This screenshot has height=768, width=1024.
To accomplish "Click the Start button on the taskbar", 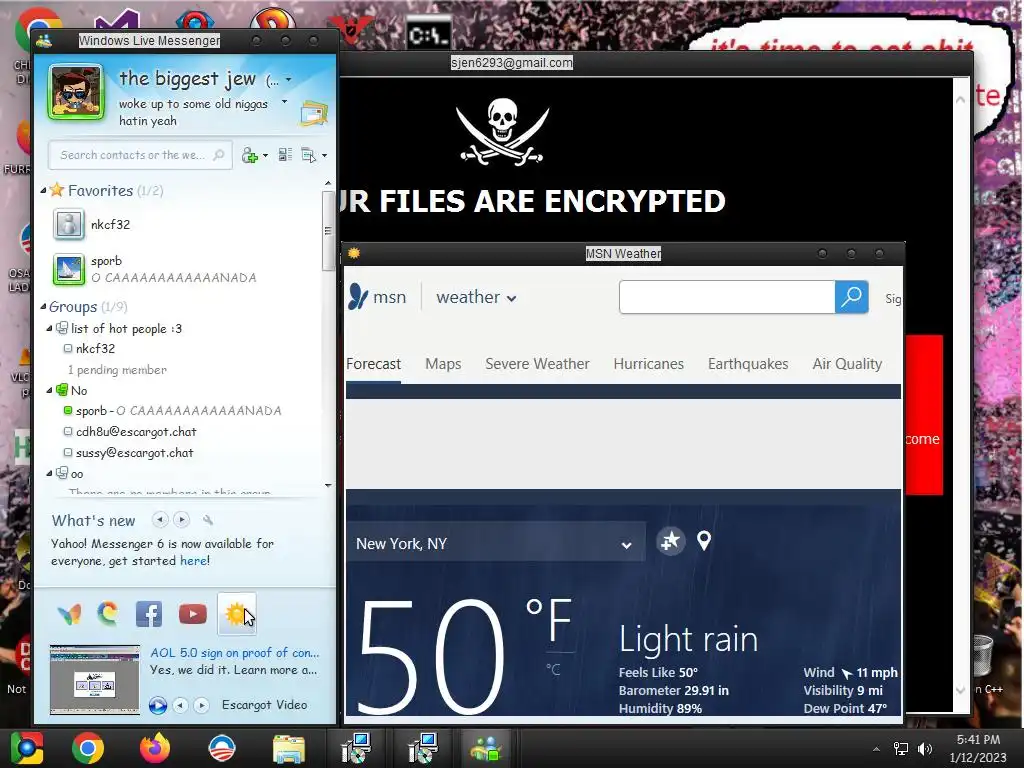I will click(26, 748).
